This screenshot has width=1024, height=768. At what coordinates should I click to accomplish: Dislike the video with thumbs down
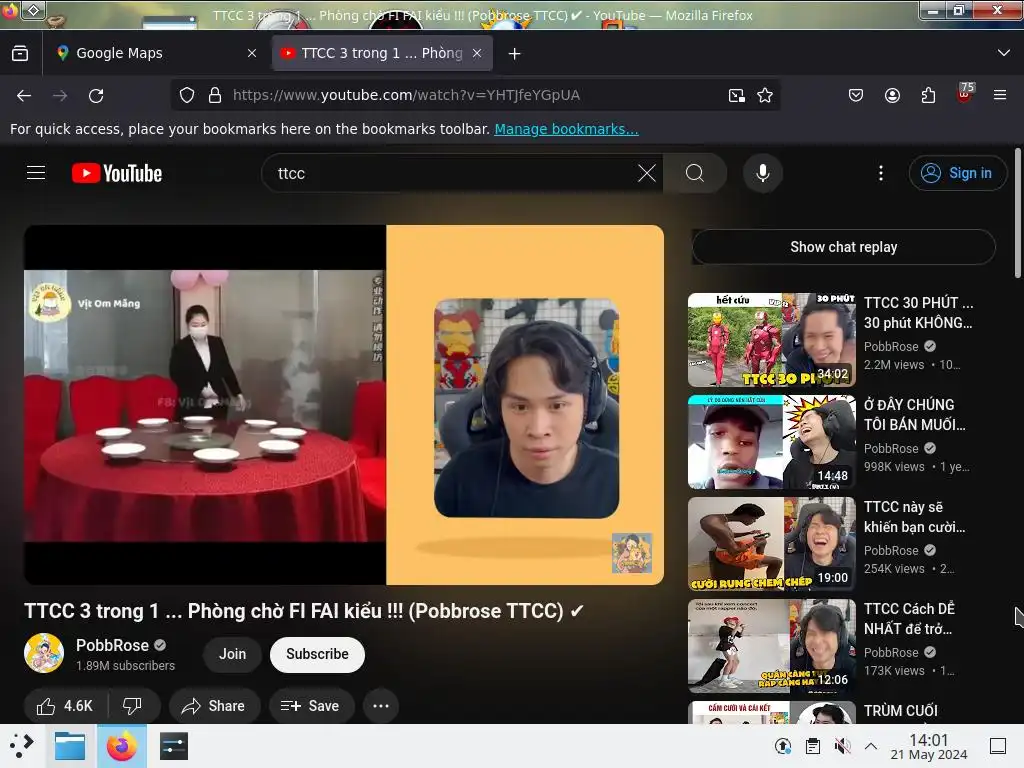tap(133, 706)
